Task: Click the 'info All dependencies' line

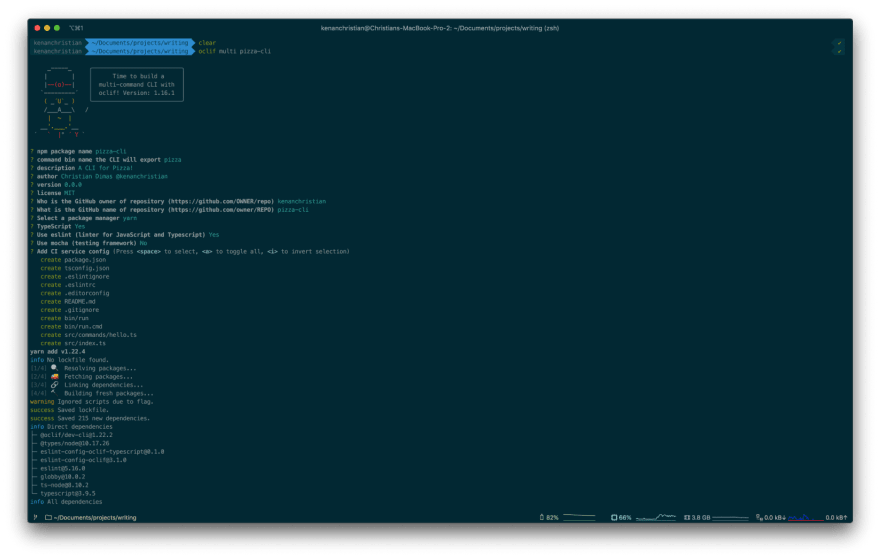Action: click(66, 502)
